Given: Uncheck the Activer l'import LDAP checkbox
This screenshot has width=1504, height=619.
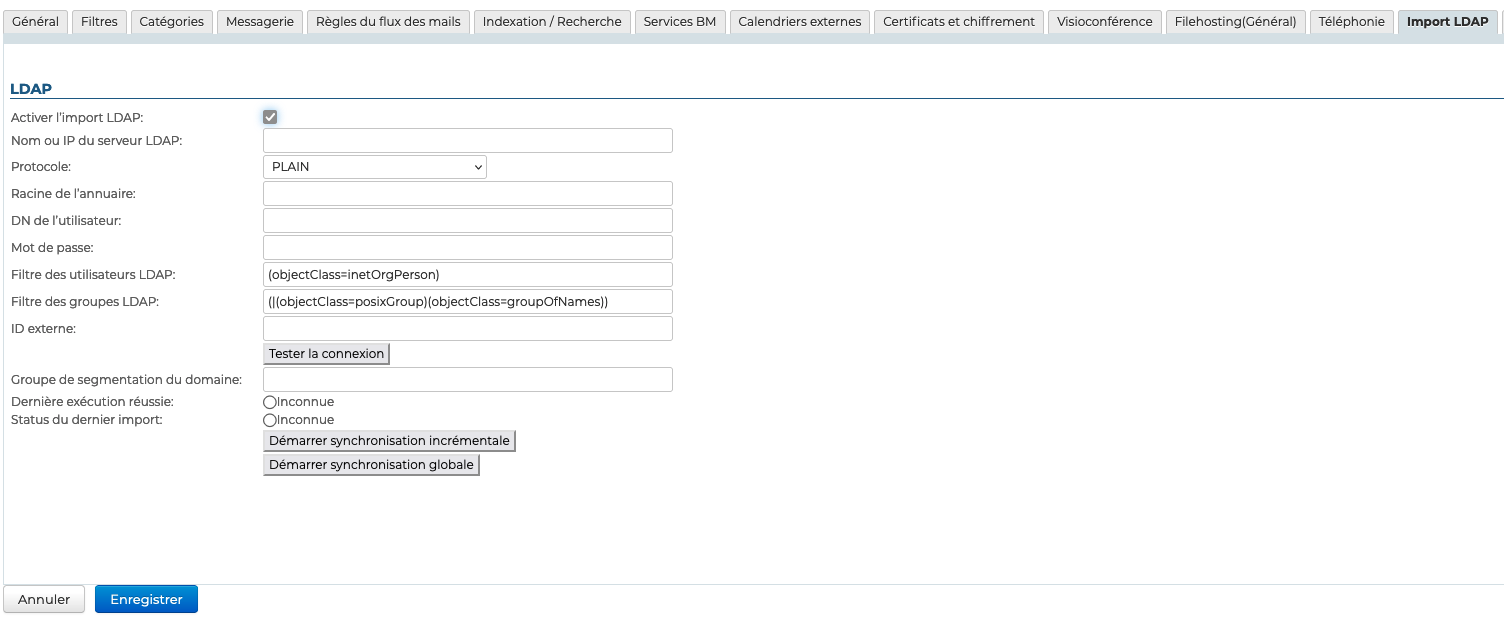Looking at the screenshot, I should tap(270, 117).
